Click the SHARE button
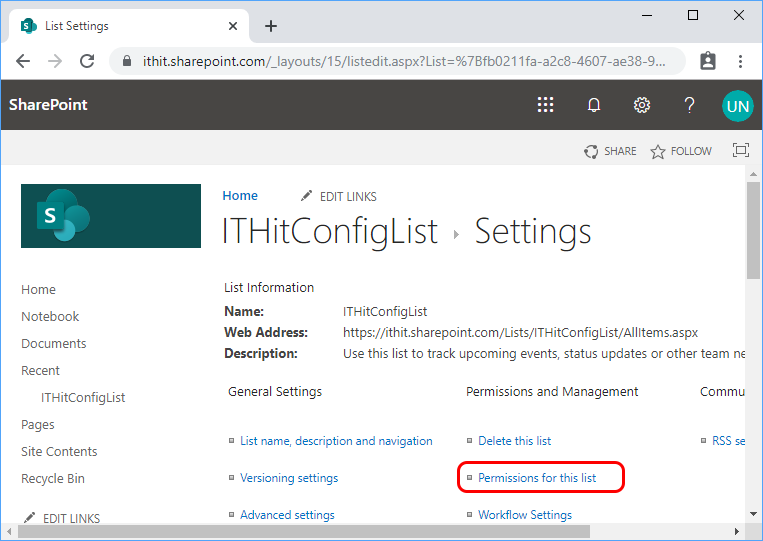 (610, 151)
